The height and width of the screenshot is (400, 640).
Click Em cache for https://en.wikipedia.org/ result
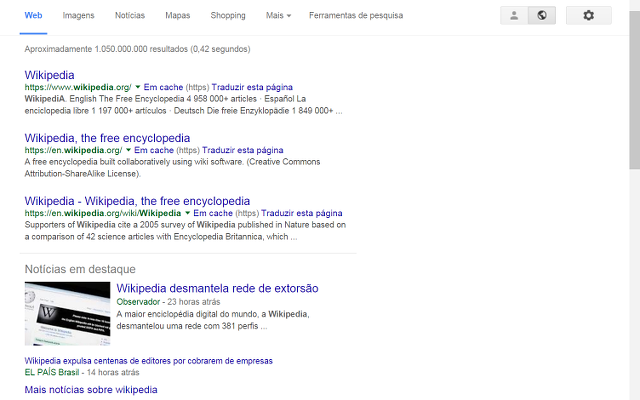pos(154,150)
